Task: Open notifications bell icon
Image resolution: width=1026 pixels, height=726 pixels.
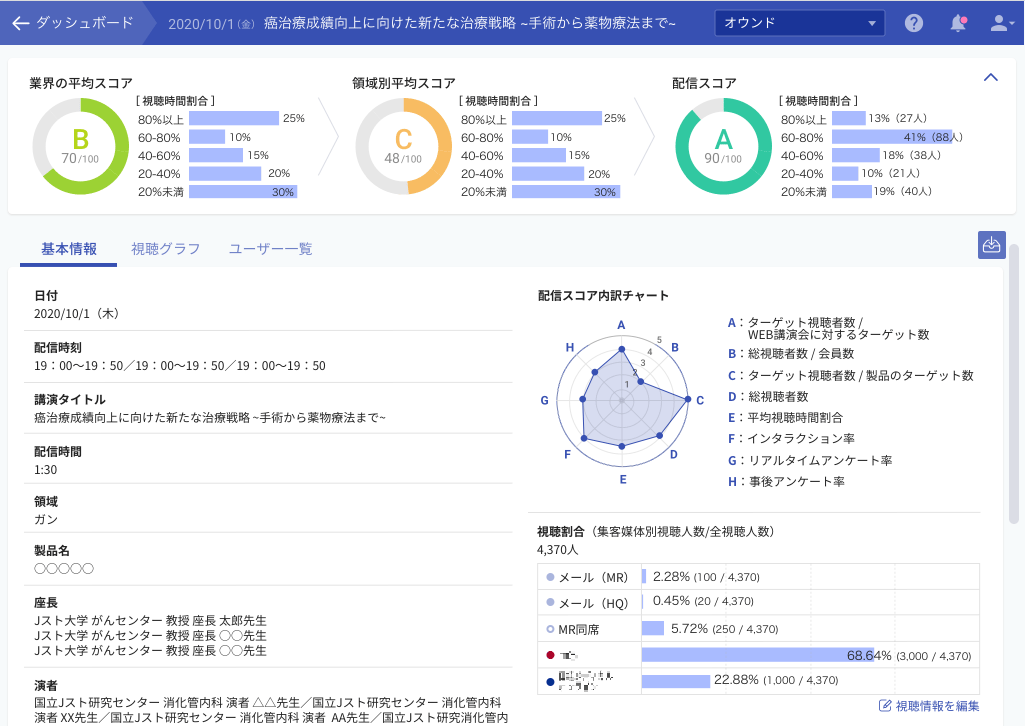Action: 958,24
